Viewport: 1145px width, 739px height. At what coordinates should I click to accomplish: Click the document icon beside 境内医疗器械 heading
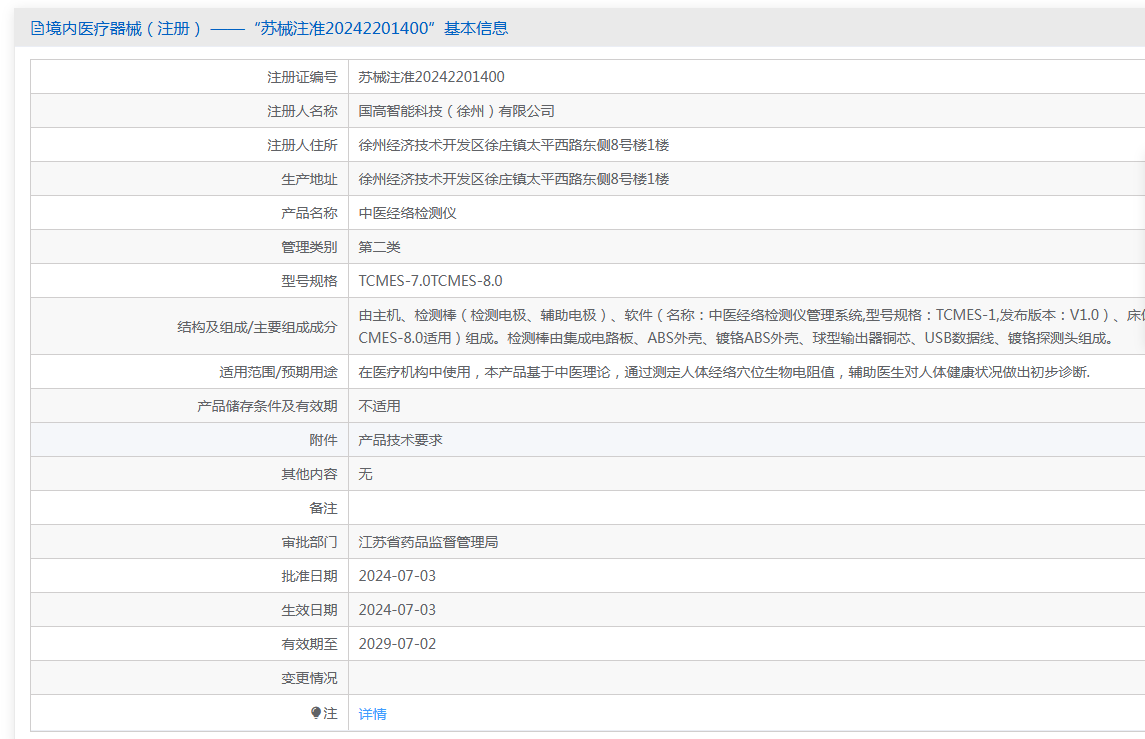tap(37, 28)
